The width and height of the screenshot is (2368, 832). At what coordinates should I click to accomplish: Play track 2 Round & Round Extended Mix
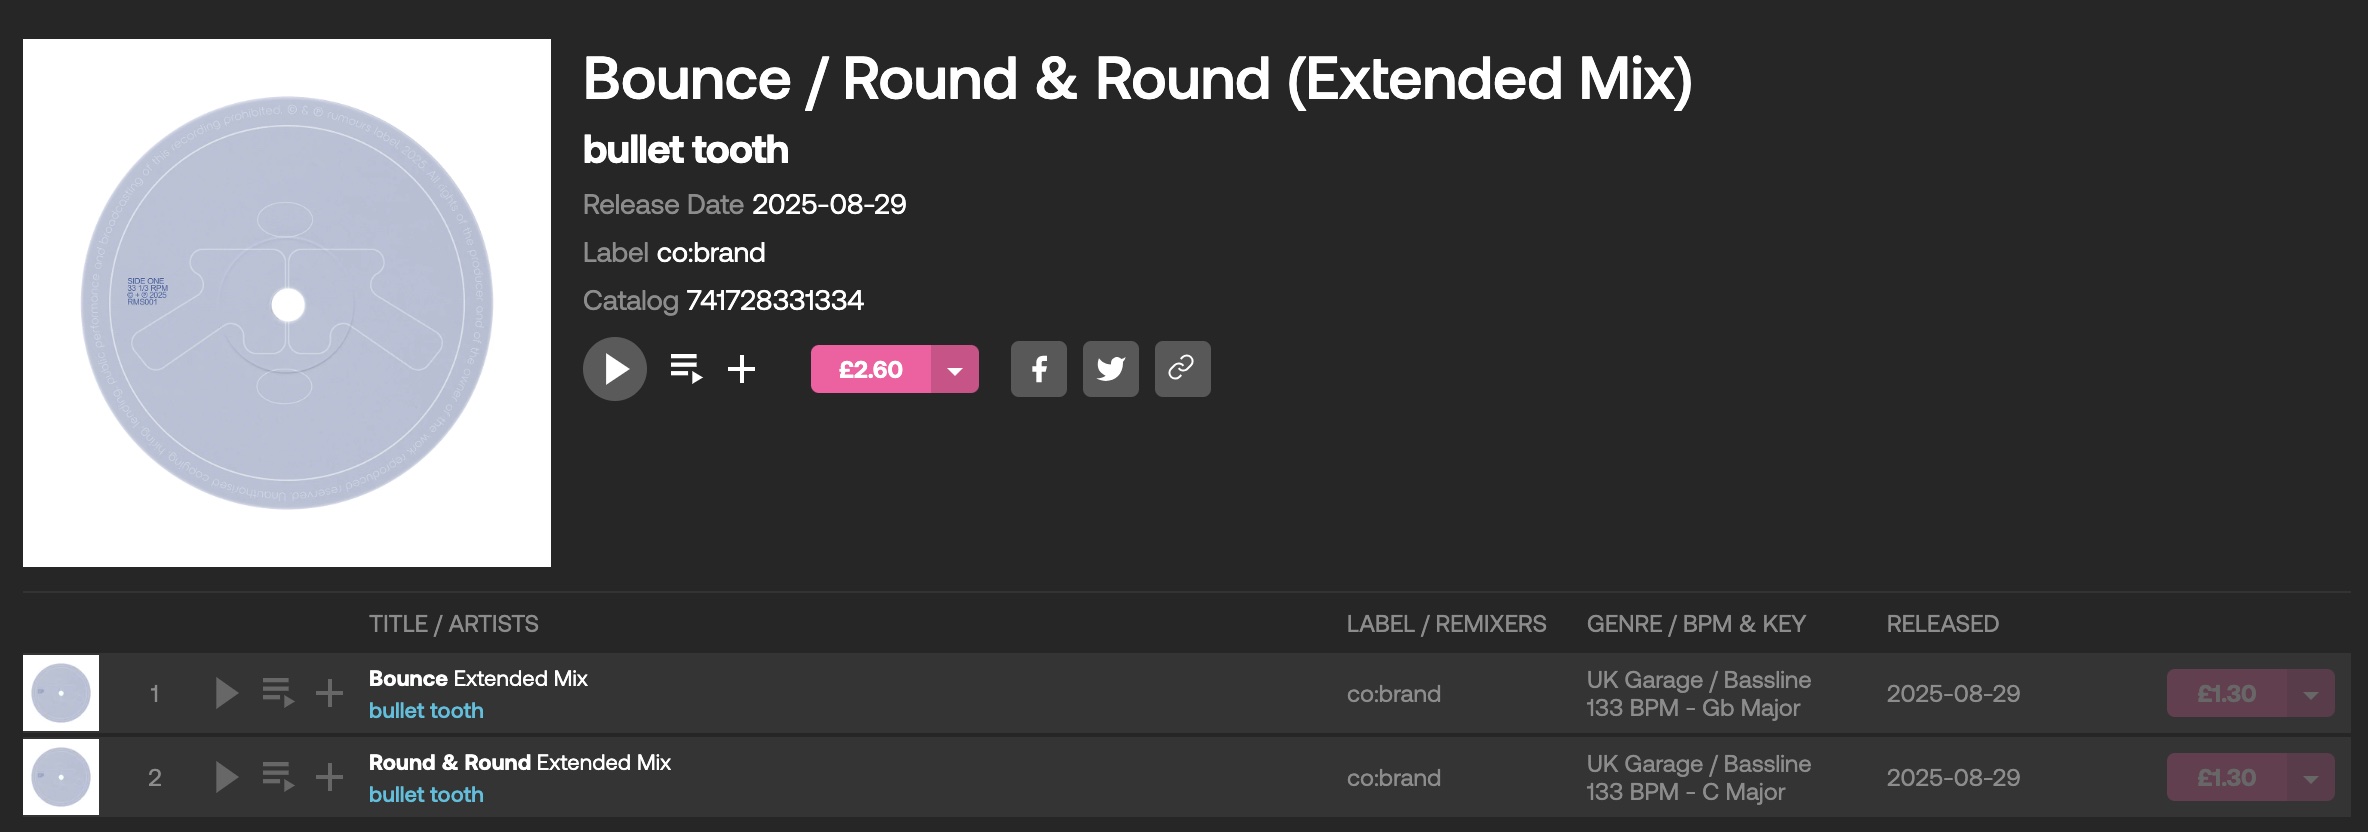227,777
